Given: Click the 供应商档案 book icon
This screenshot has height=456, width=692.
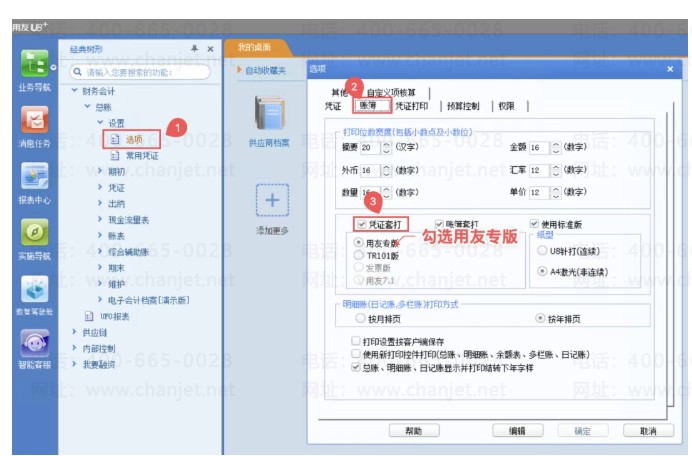Looking at the screenshot, I should point(269,113).
